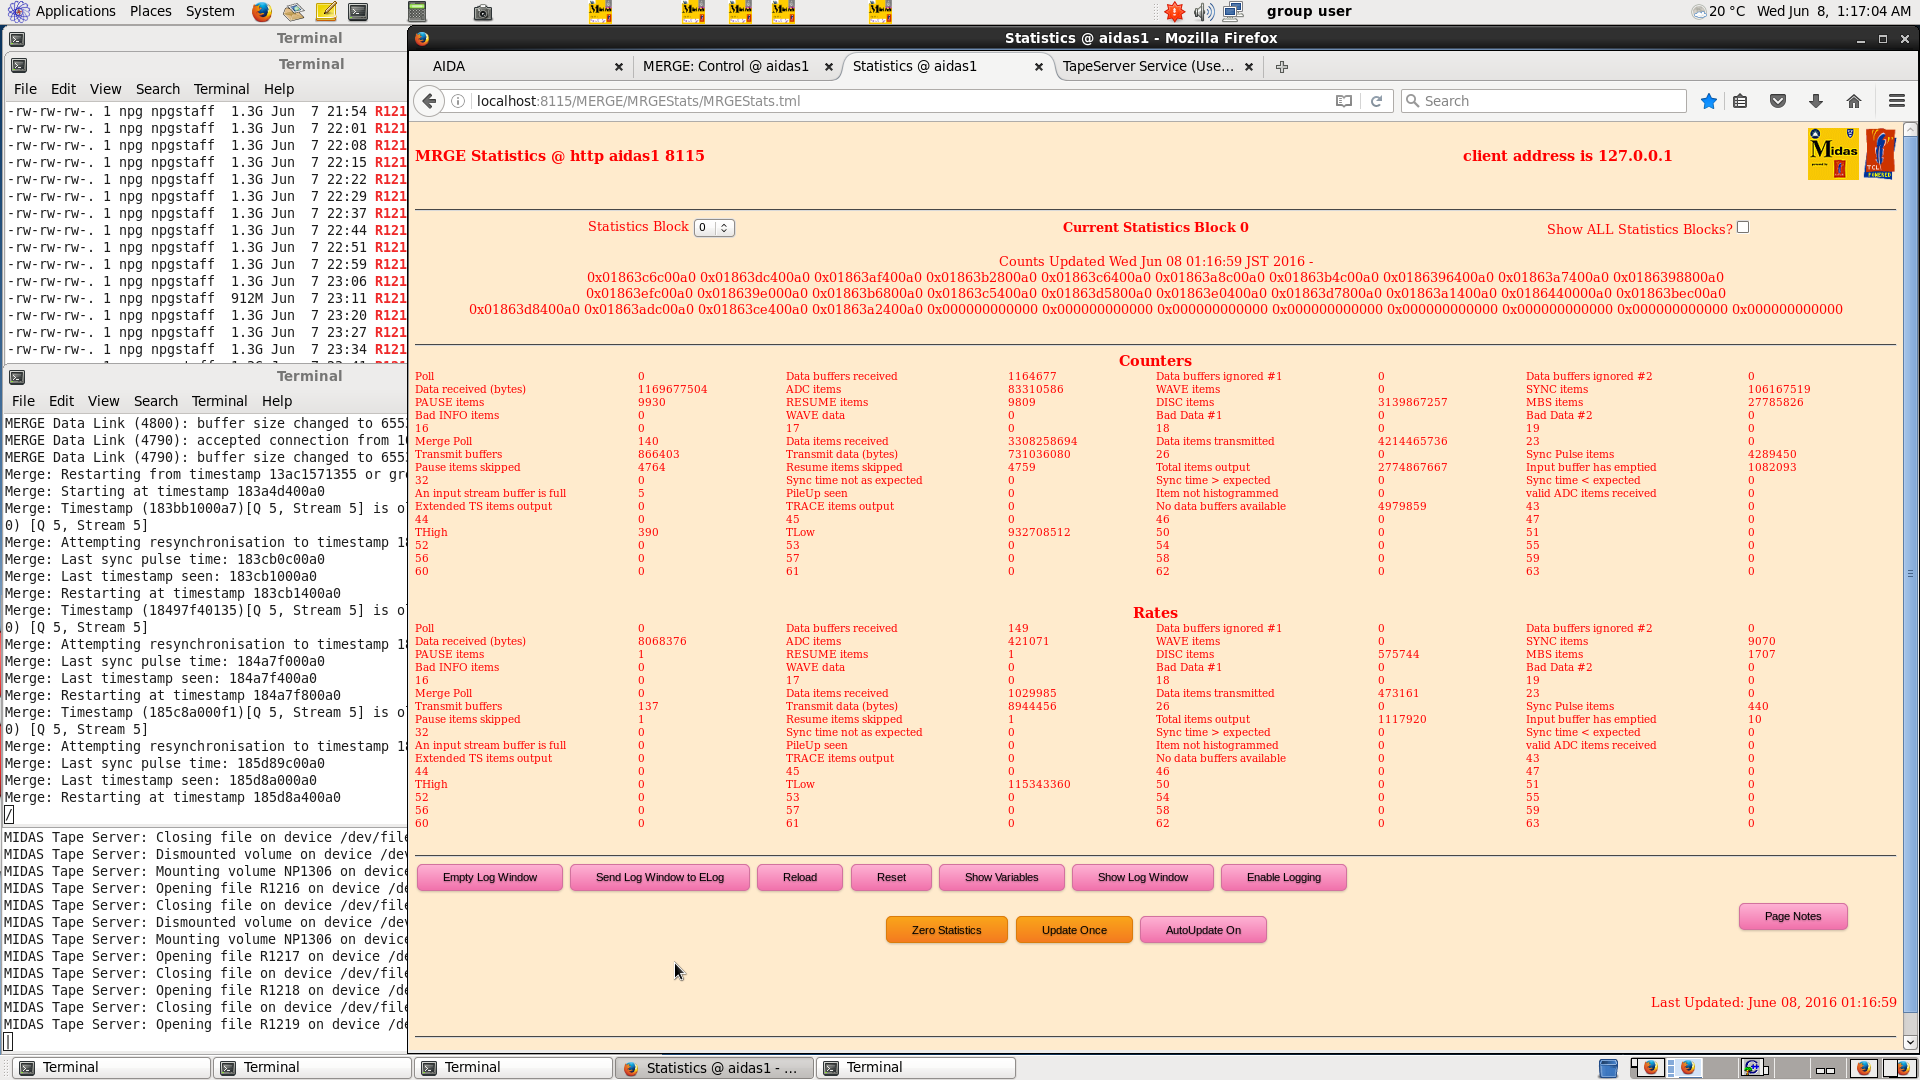The image size is (1920, 1080).
Task: Click the reload page icon in address bar
Action: [x=1376, y=101]
